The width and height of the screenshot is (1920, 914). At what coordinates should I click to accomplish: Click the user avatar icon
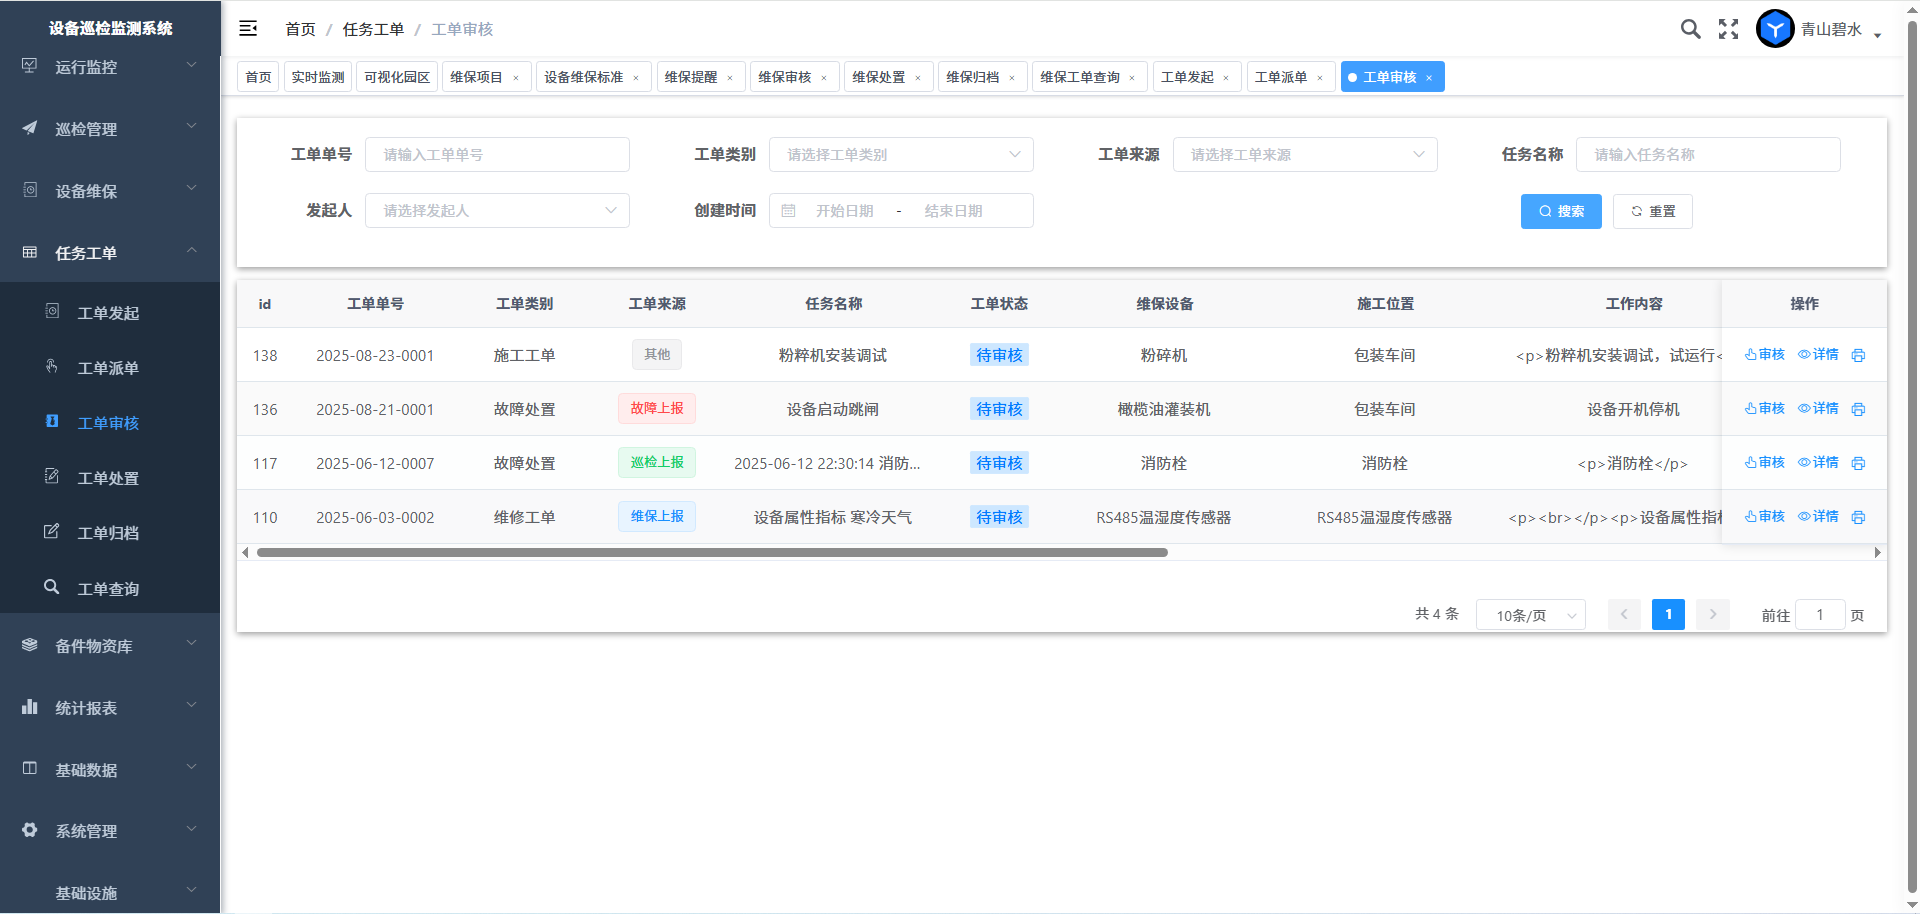click(1775, 29)
